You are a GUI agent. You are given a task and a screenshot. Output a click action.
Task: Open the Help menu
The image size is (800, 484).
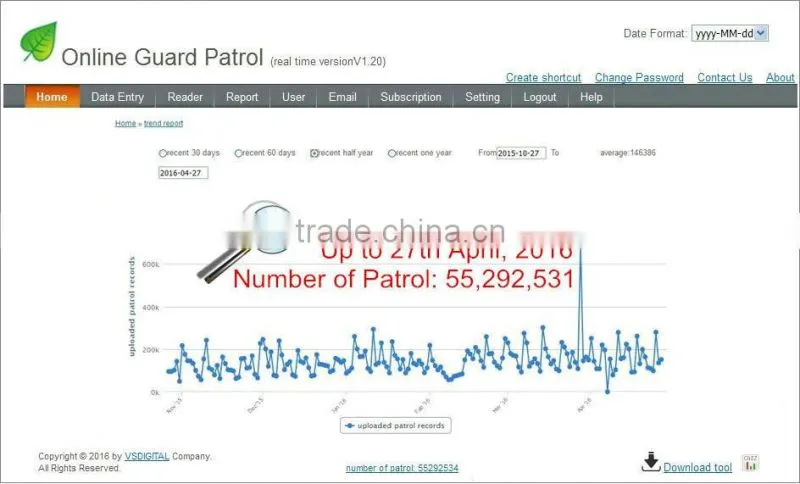tap(591, 97)
